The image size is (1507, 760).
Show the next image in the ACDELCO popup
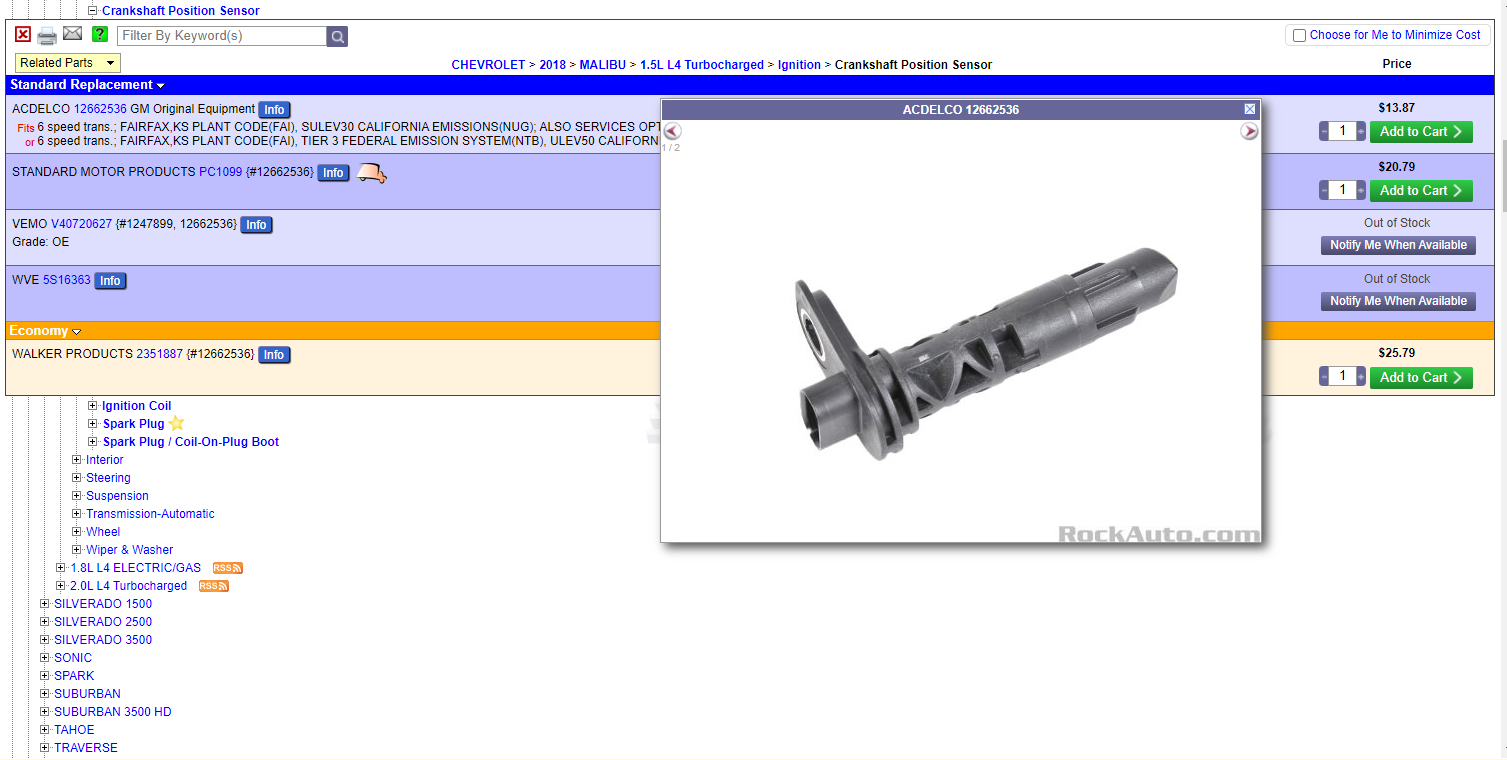[1249, 131]
